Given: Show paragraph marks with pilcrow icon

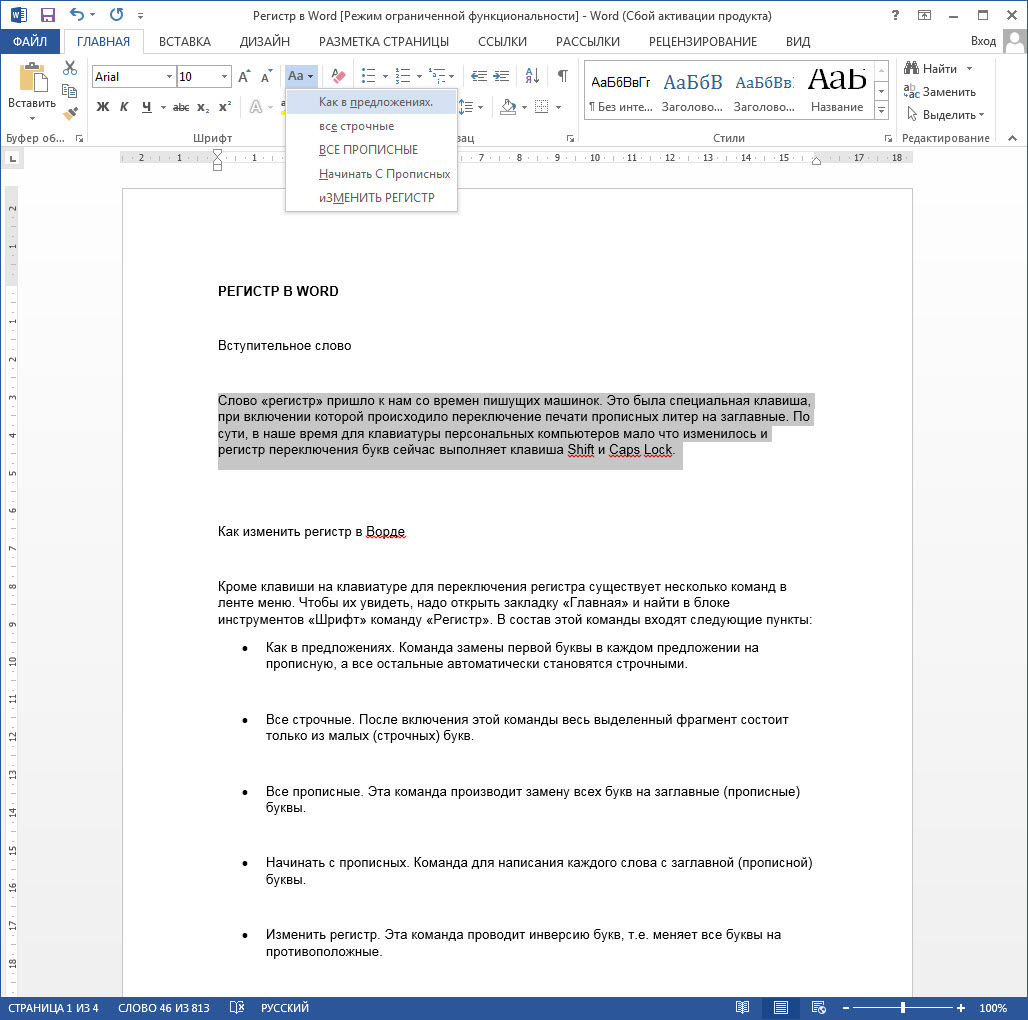Looking at the screenshot, I should [x=562, y=76].
